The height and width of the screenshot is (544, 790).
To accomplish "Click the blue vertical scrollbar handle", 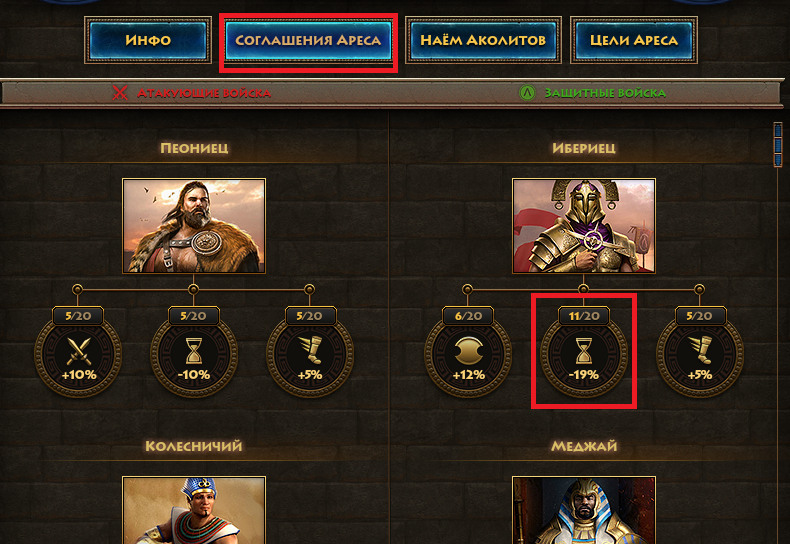I will (778, 144).
